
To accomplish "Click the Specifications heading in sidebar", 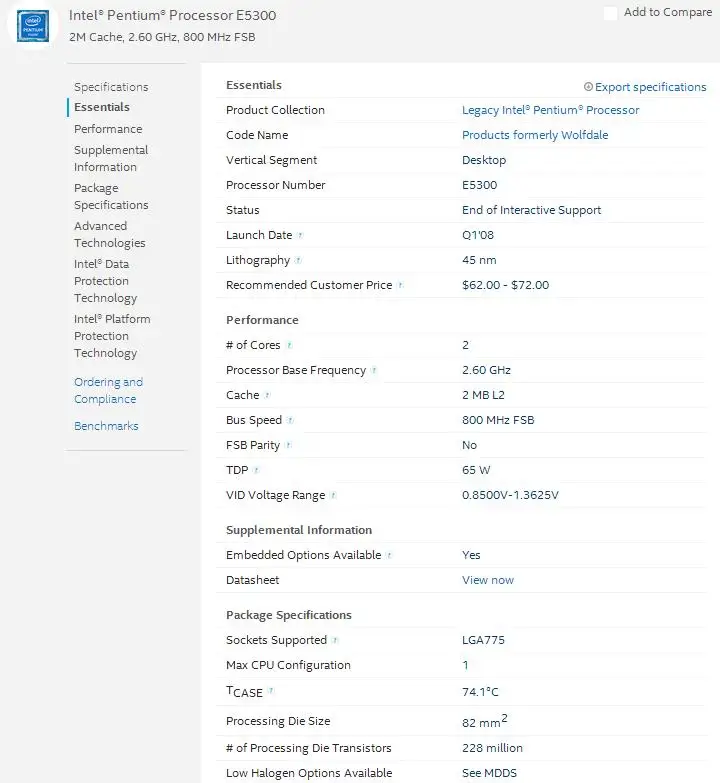I will (111, 87).
